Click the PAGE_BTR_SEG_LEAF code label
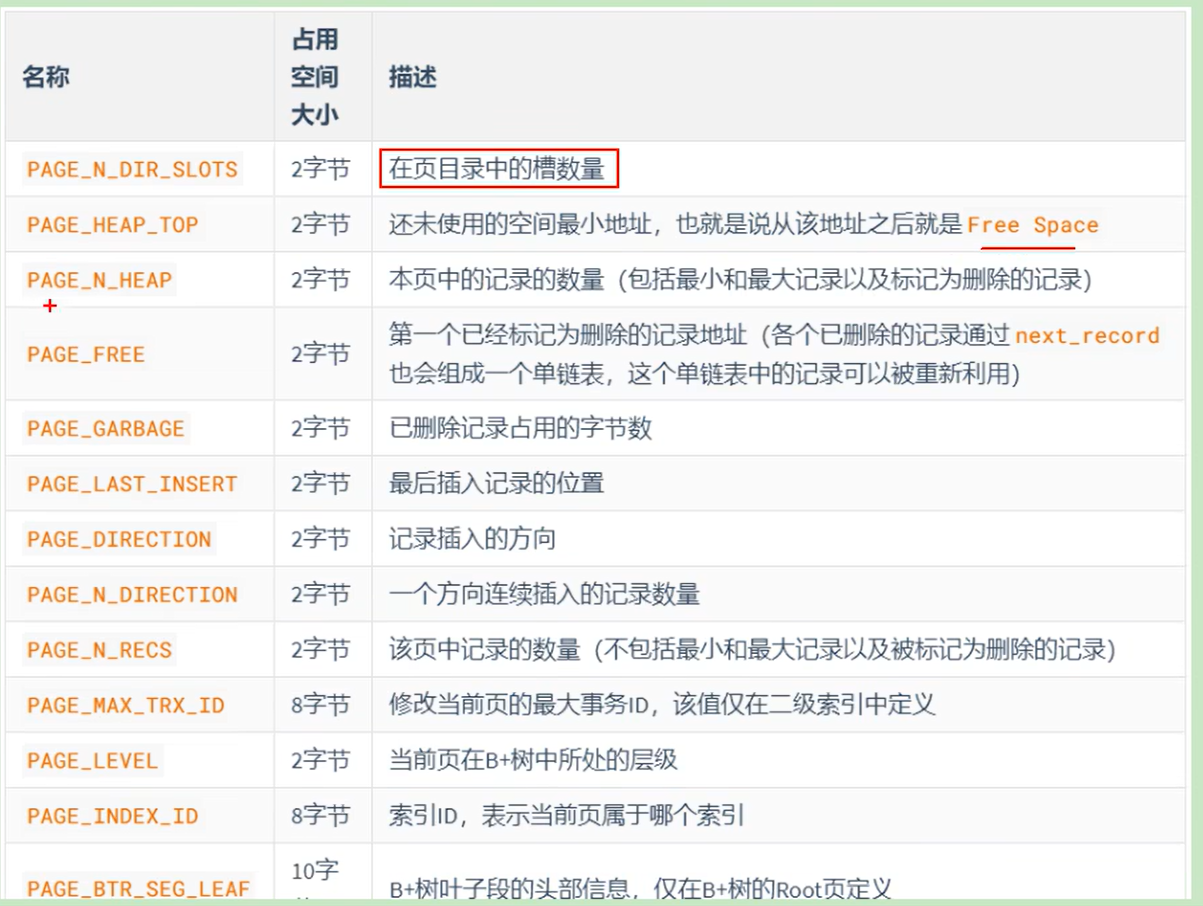Image resolution: width=1203 pixels, height=906 pixels. (138, 888)
